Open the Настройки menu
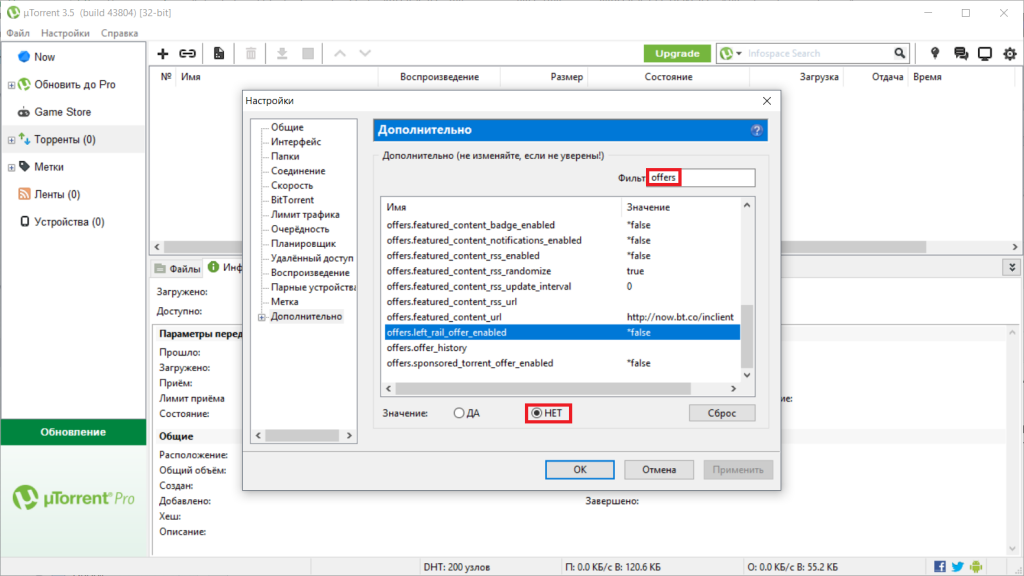The image size is (1024, 576). pos(65,33)
